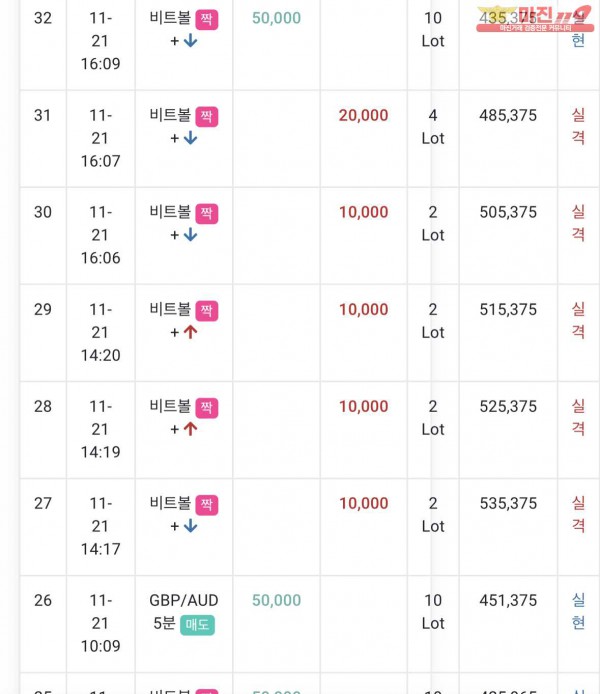Click the balance 535,375 in row 27

click(508, 503)
